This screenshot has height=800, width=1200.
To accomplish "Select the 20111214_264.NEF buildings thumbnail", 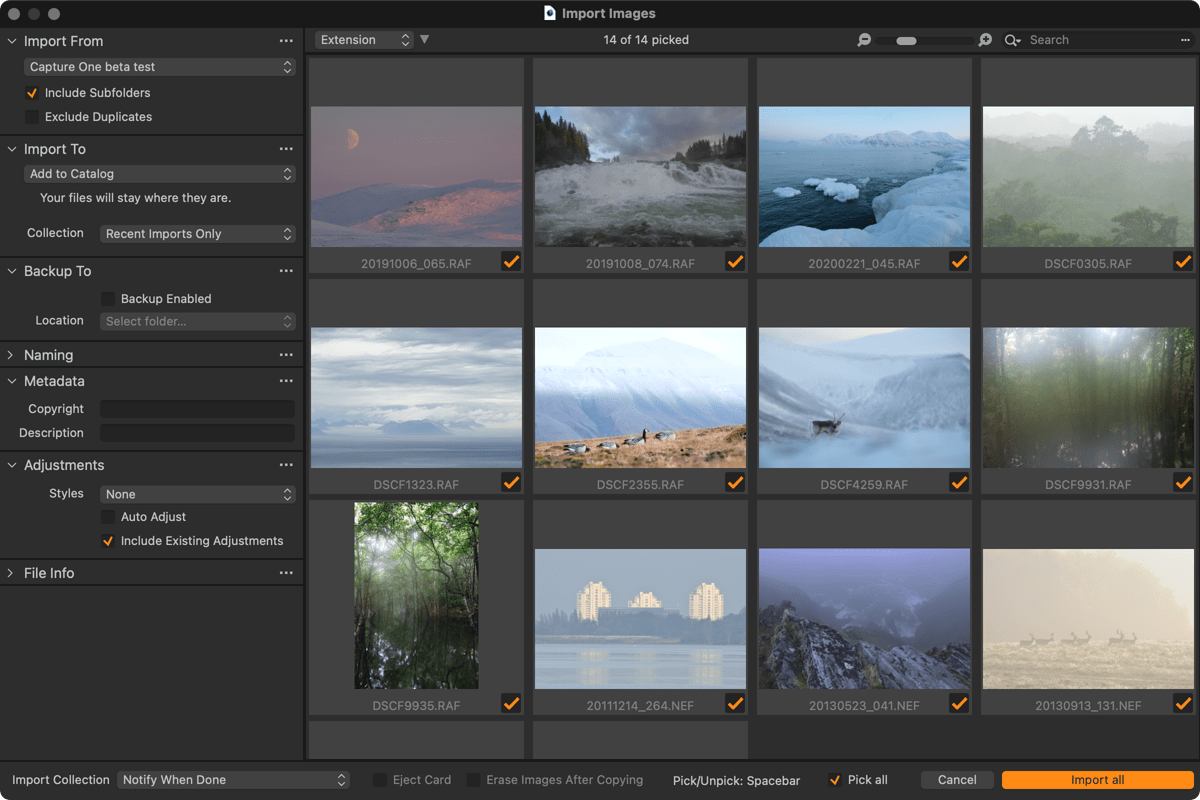I will [x=640, y=619].
